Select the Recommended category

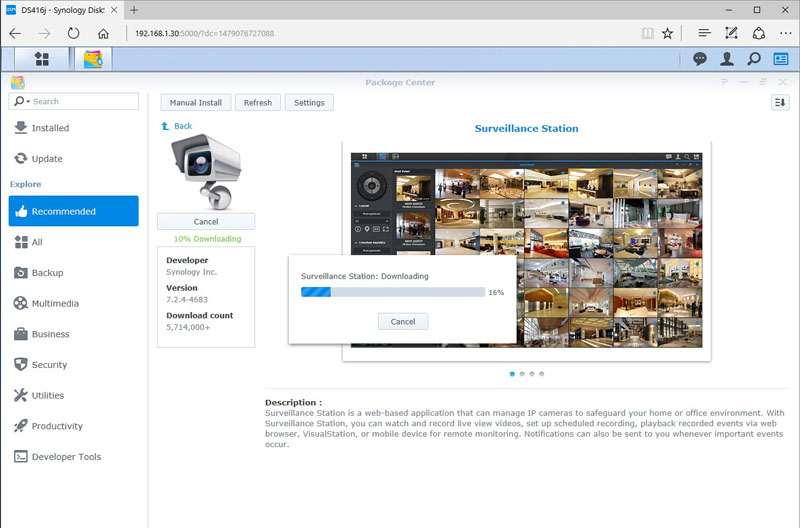[x=73, y=211]
